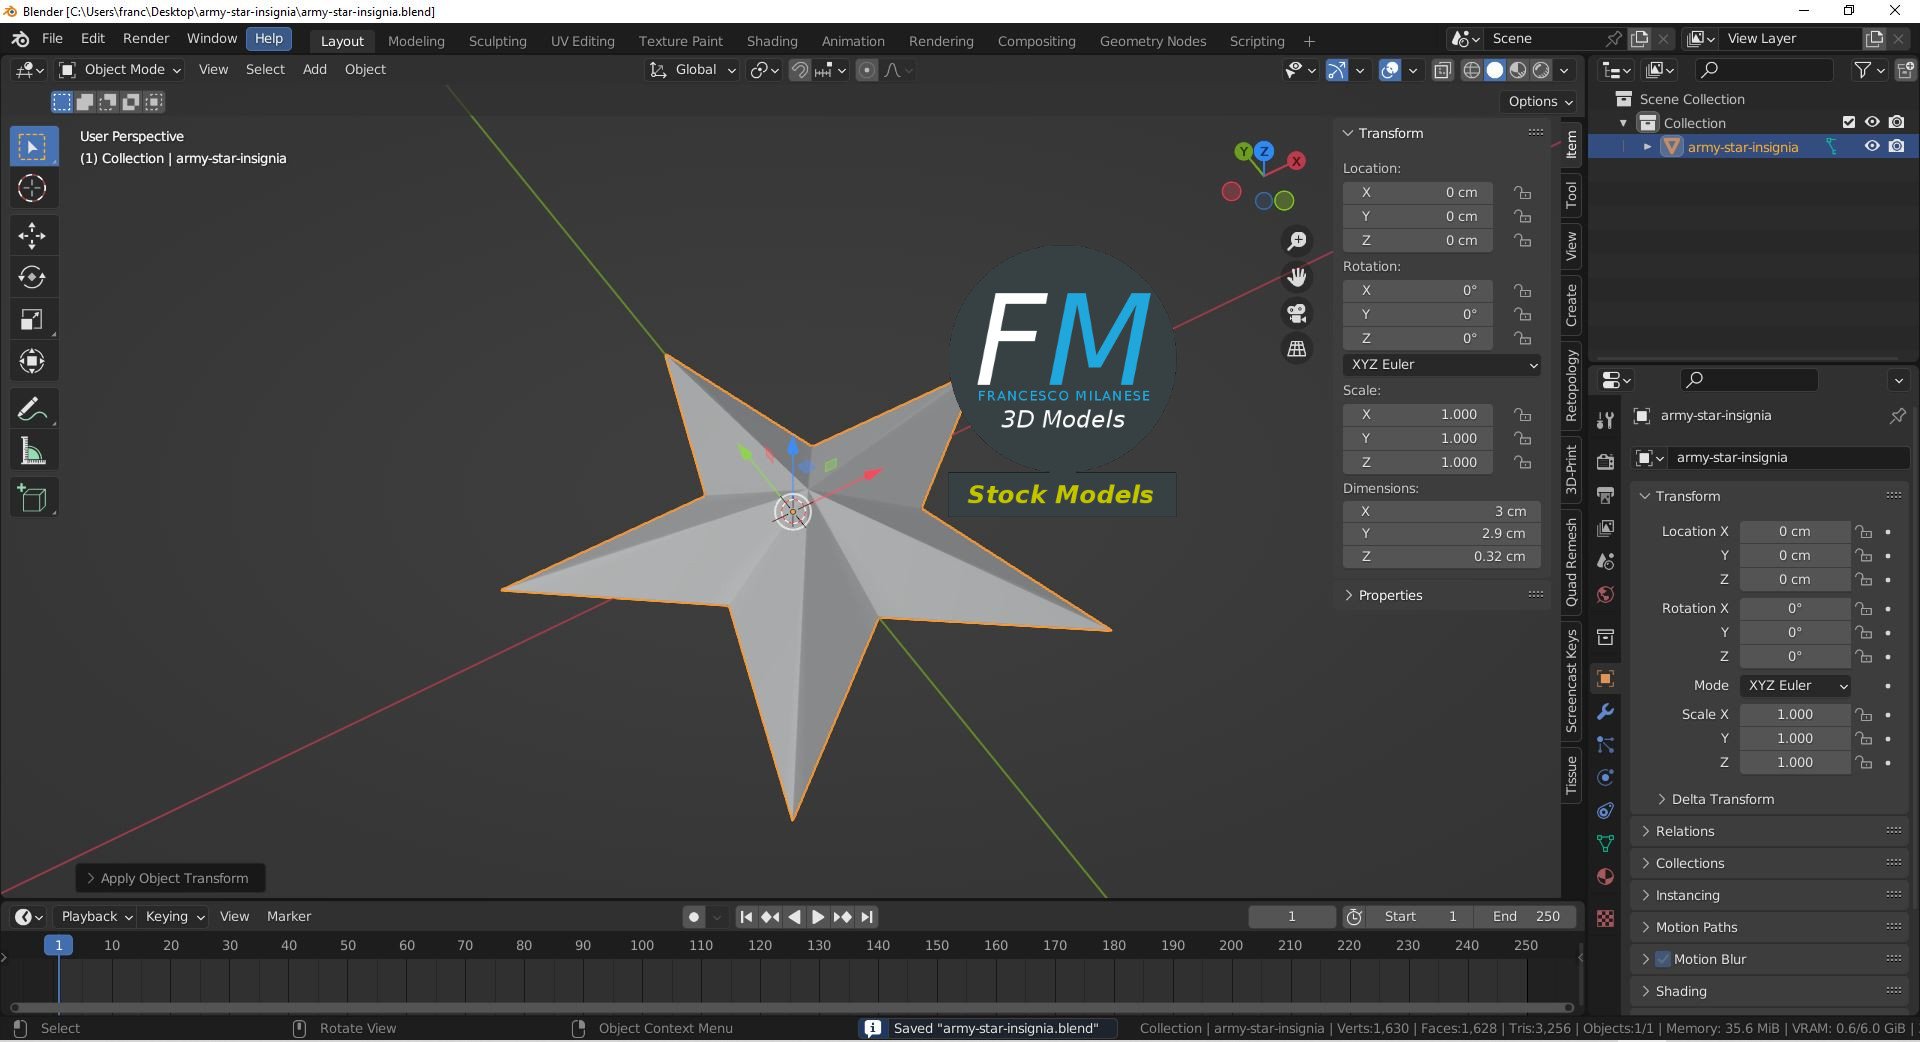Click the red X axis gizmo
The width and height of the screenshot is (1920, 1042).
1297,160
